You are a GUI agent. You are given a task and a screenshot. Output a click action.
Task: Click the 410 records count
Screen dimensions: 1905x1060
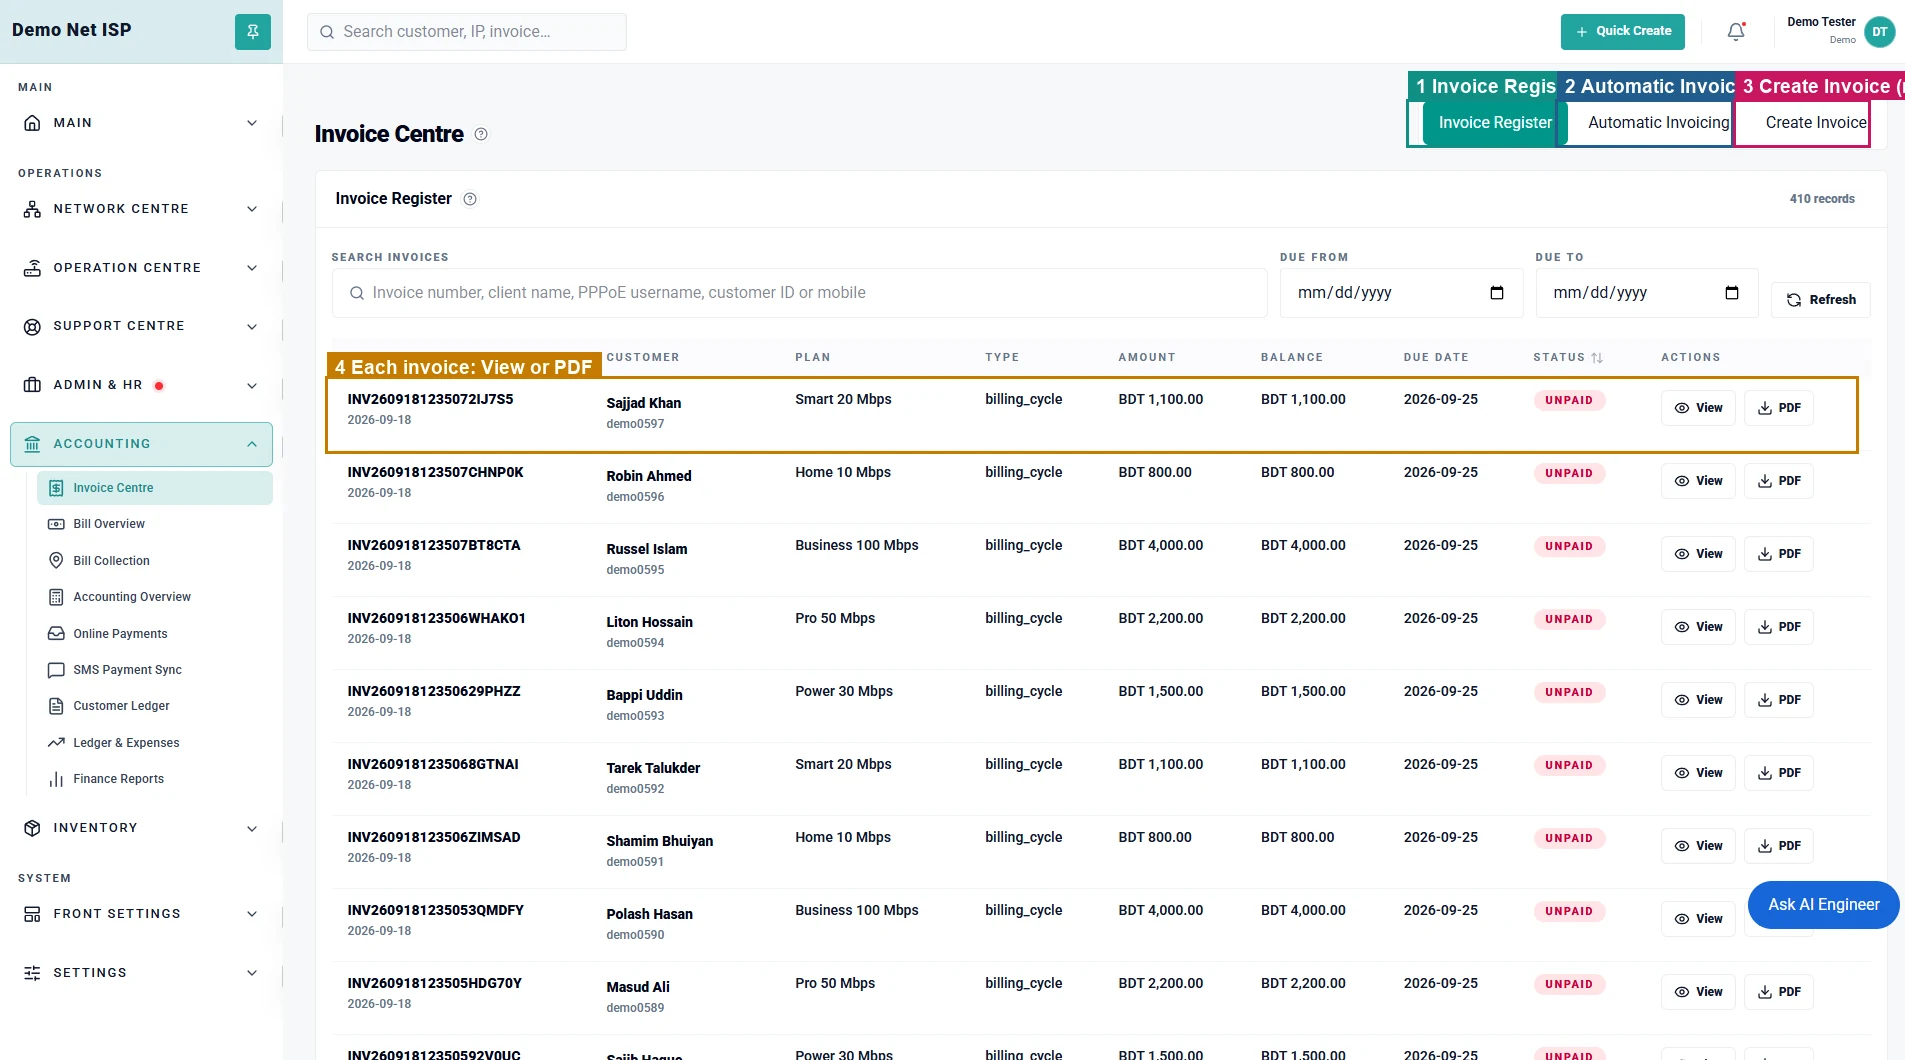(x=1822, y=199)
